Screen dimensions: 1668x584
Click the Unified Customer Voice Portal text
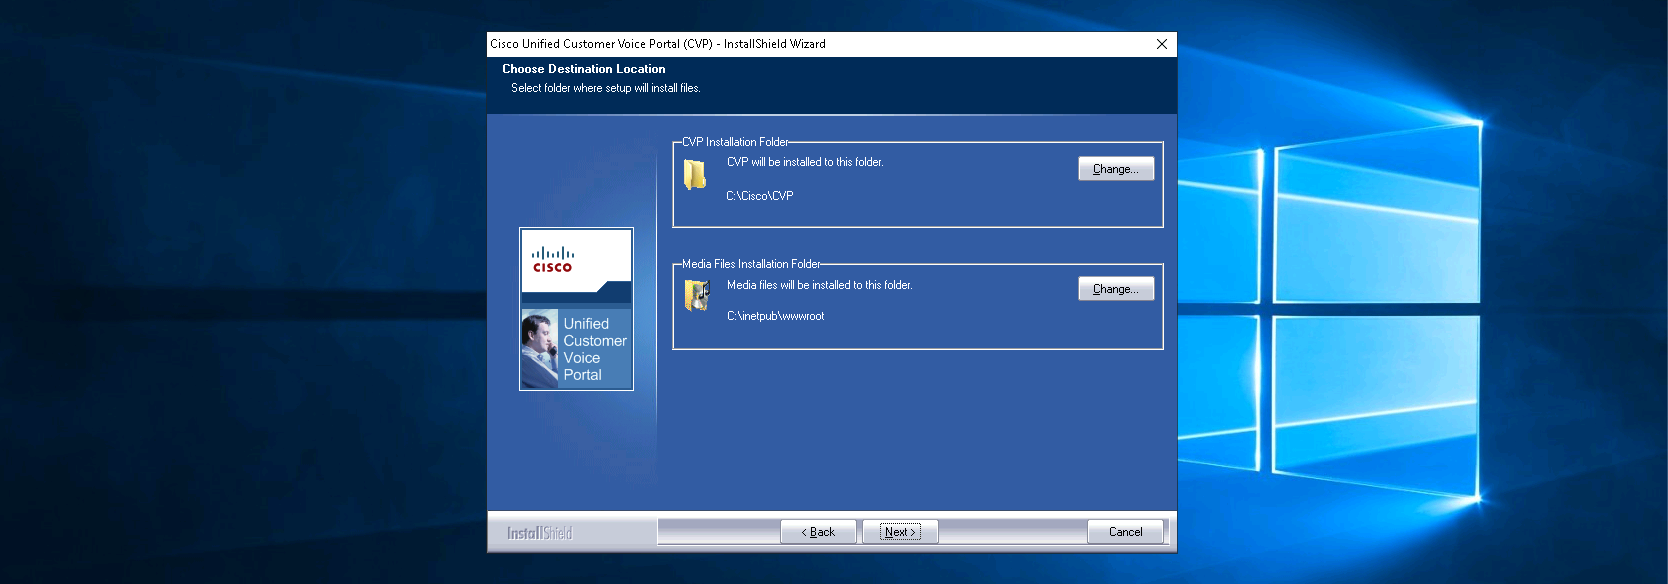594,349
